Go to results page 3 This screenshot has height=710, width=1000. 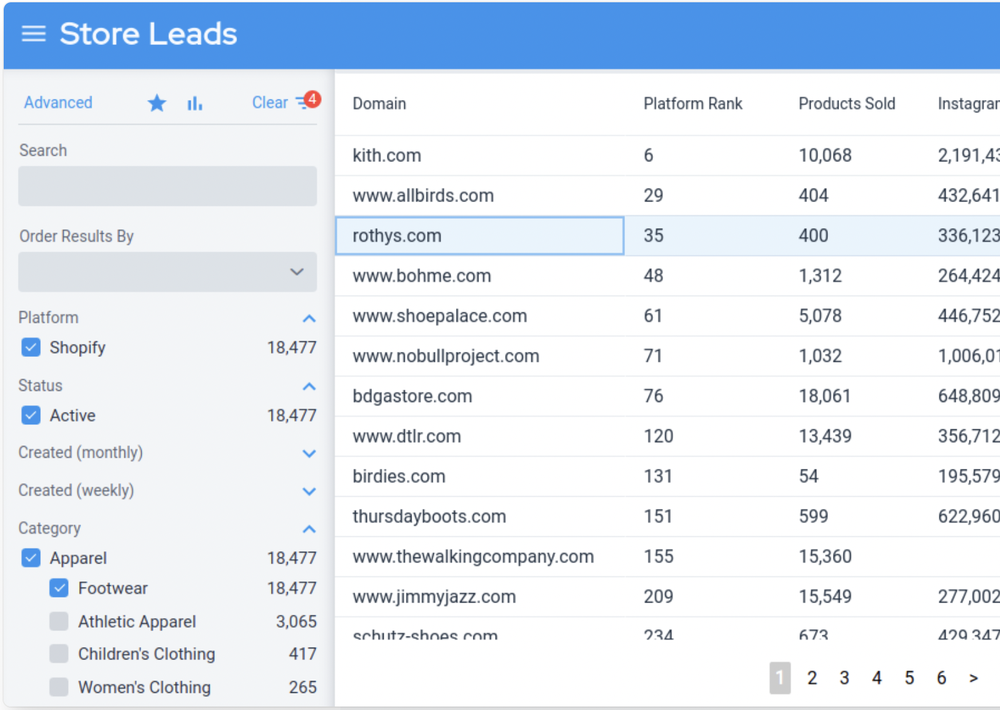(x=844, y=678)
